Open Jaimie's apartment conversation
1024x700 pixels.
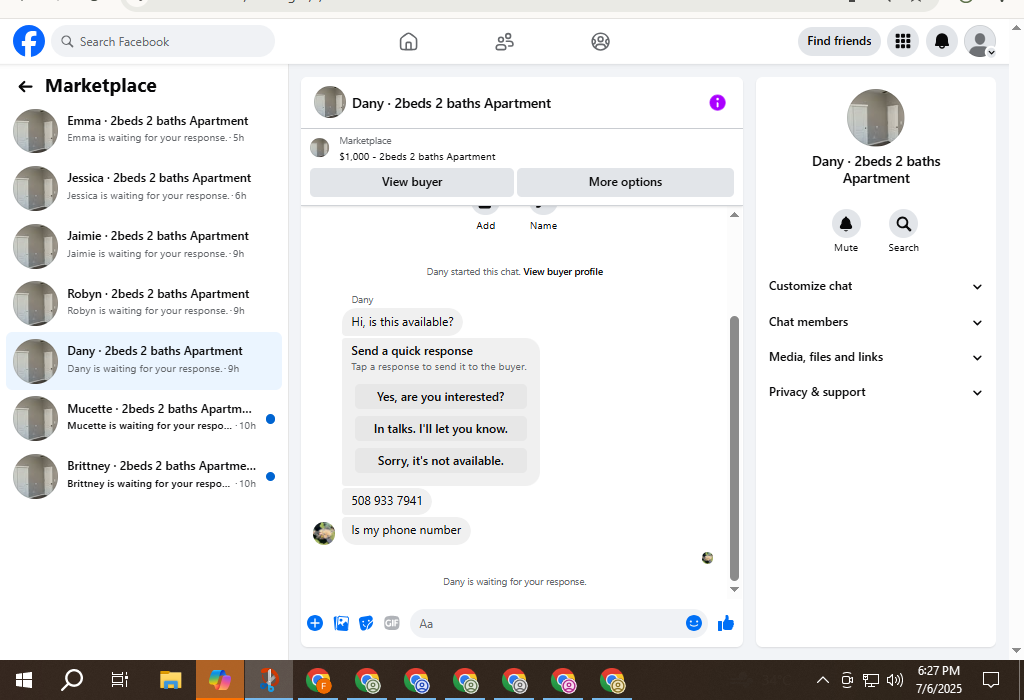144,246
